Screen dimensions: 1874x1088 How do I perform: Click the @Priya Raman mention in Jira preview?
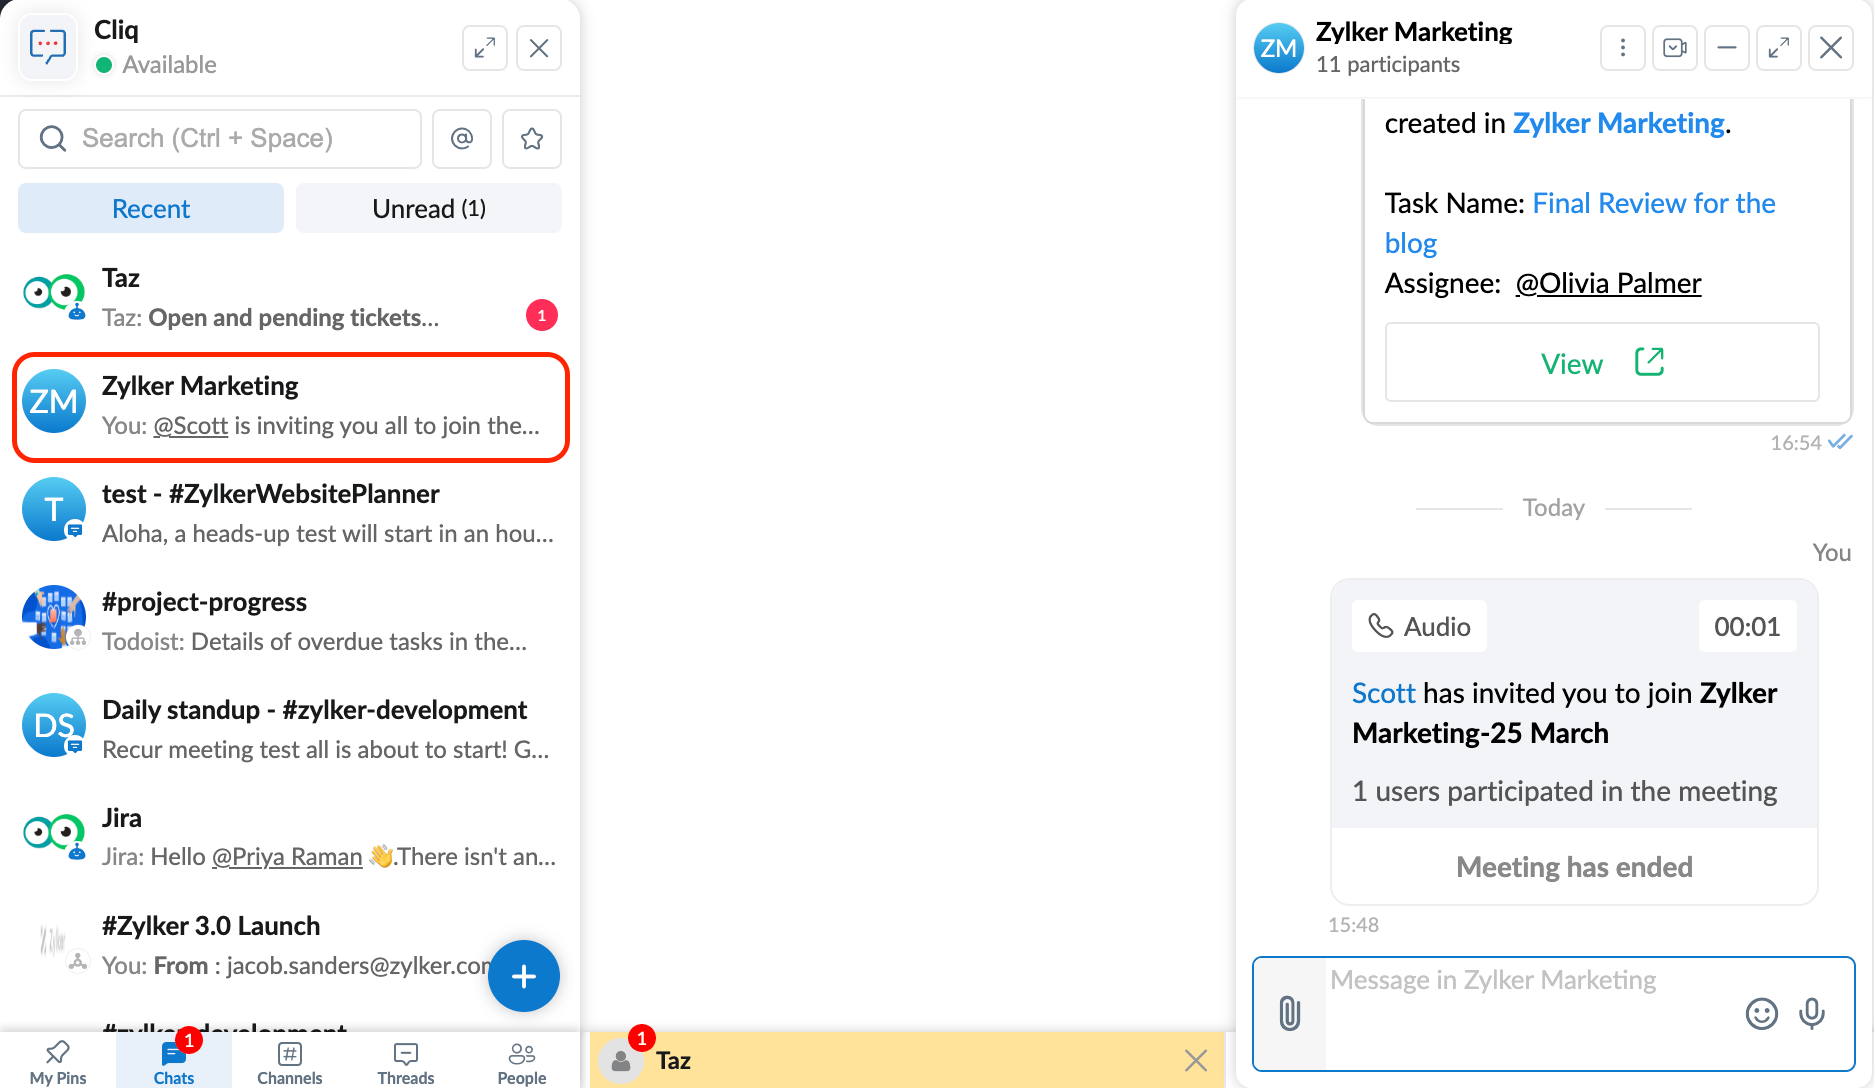pyautogui.click(x=287, y=857)
